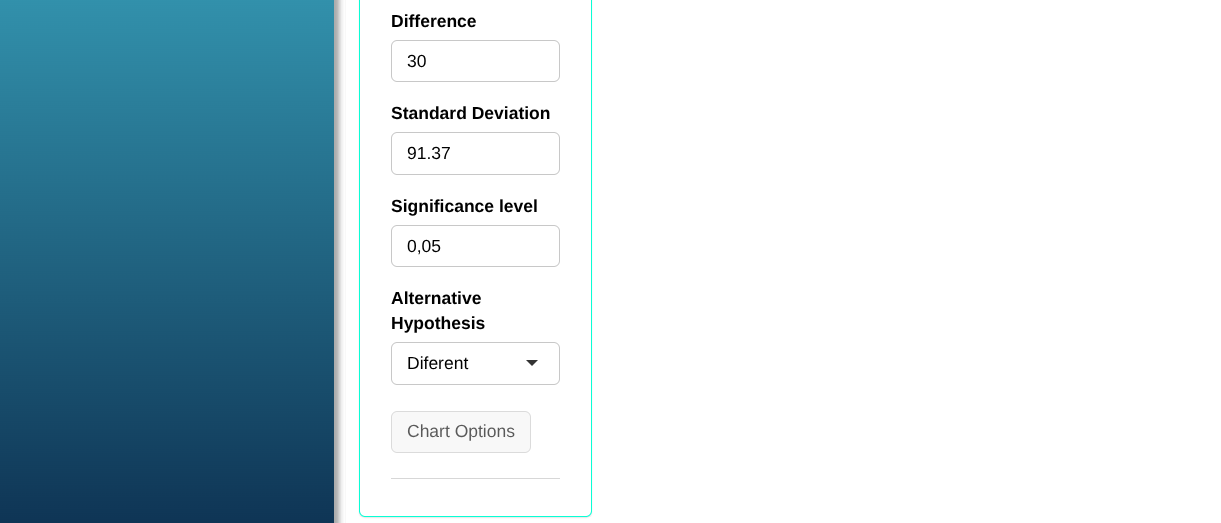Image resolution: width=1221 pixels, height=523 pixels.
Task: Click the empty white chart area
Action: pyautogui.click(x=900, y=260)
